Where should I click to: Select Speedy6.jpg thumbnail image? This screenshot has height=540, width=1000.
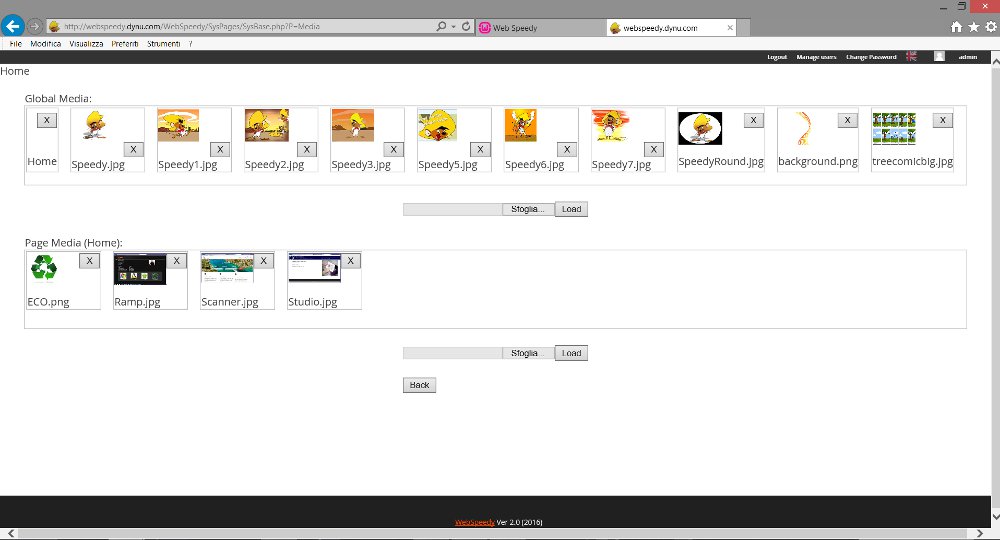(x=520, y=125)
